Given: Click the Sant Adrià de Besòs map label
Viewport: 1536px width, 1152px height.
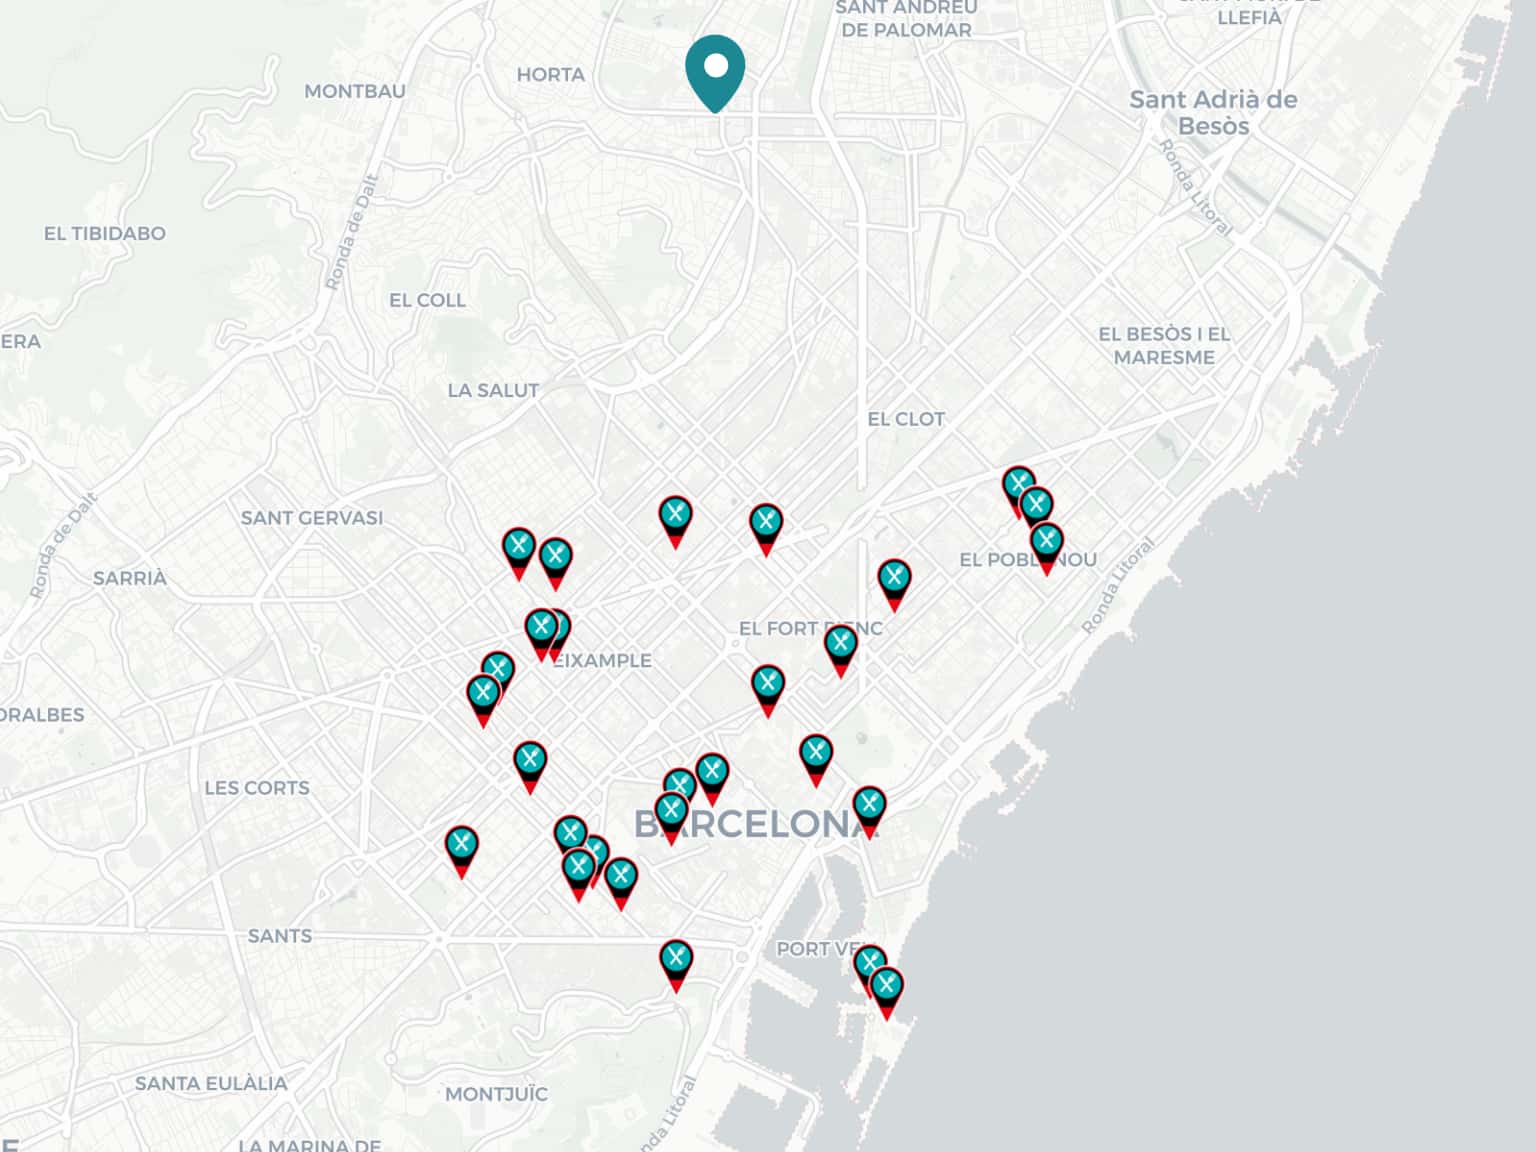Looking at the screenshot, I should (x=1213, y=112).
